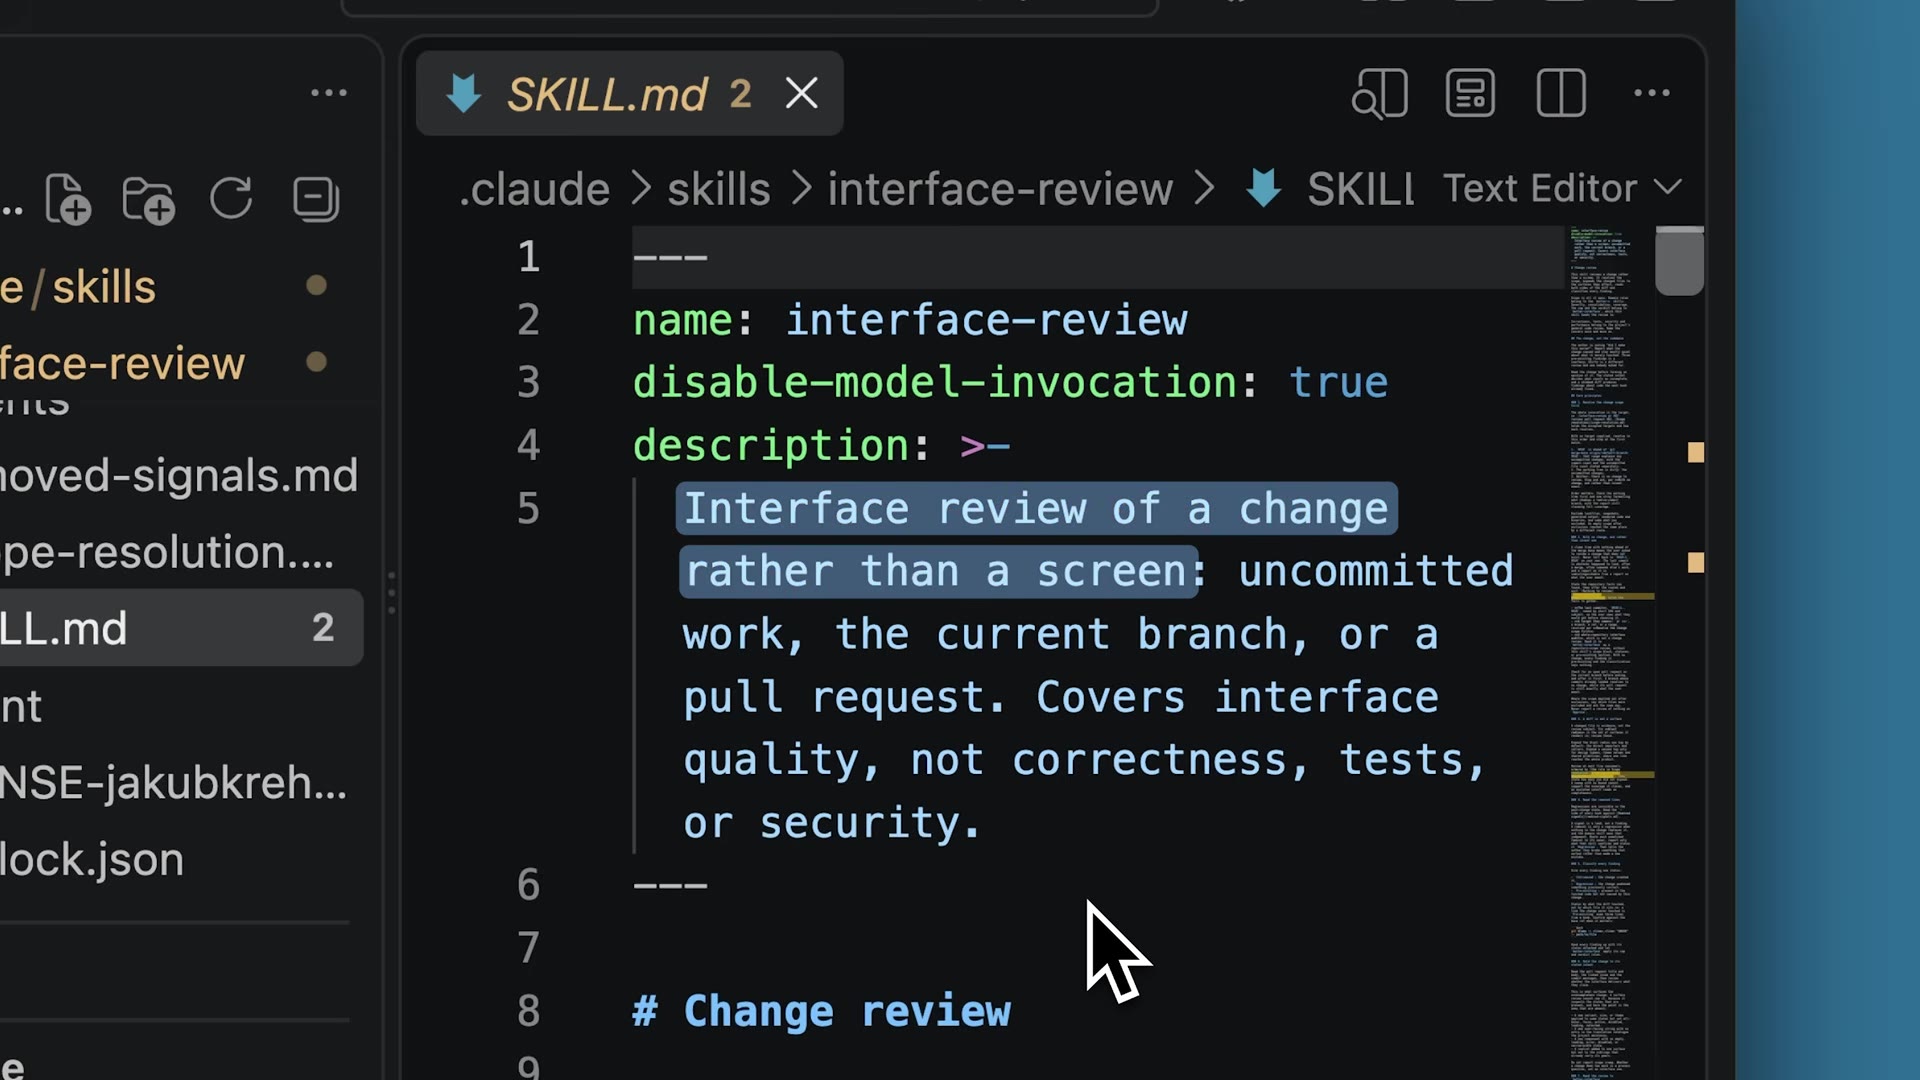This screenshot has height=1080, width=1920.
Task: Open editor more actions ellipsis menu
Action: 1651,93
